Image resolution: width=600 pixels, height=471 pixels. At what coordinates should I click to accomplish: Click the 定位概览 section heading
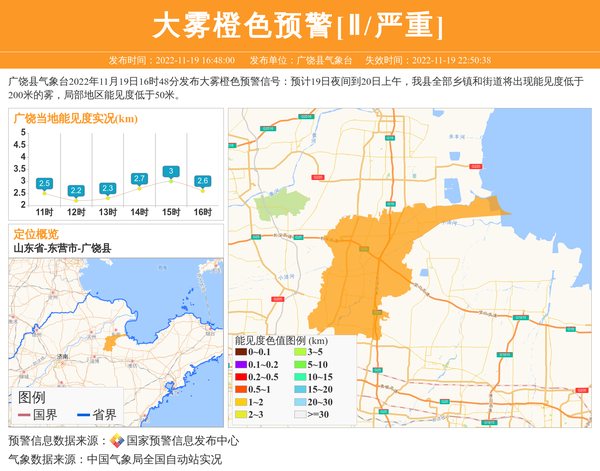coord(36,234)
